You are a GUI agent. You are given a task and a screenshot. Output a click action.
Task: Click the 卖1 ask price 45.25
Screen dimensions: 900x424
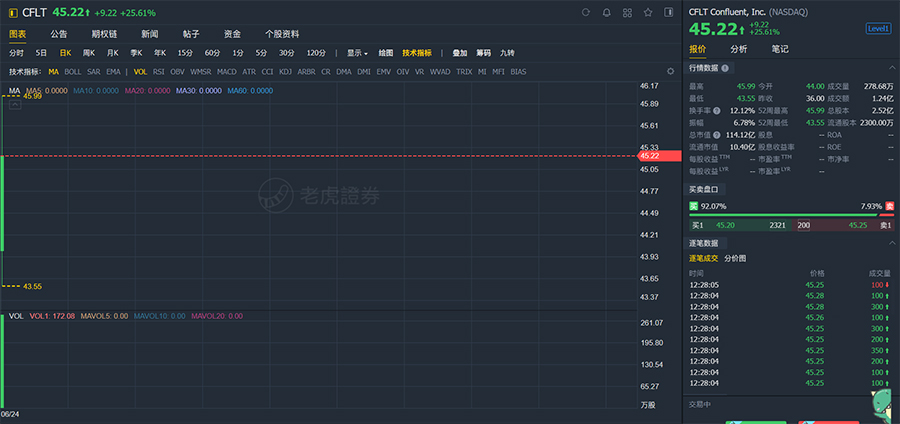tap(858, 225)
